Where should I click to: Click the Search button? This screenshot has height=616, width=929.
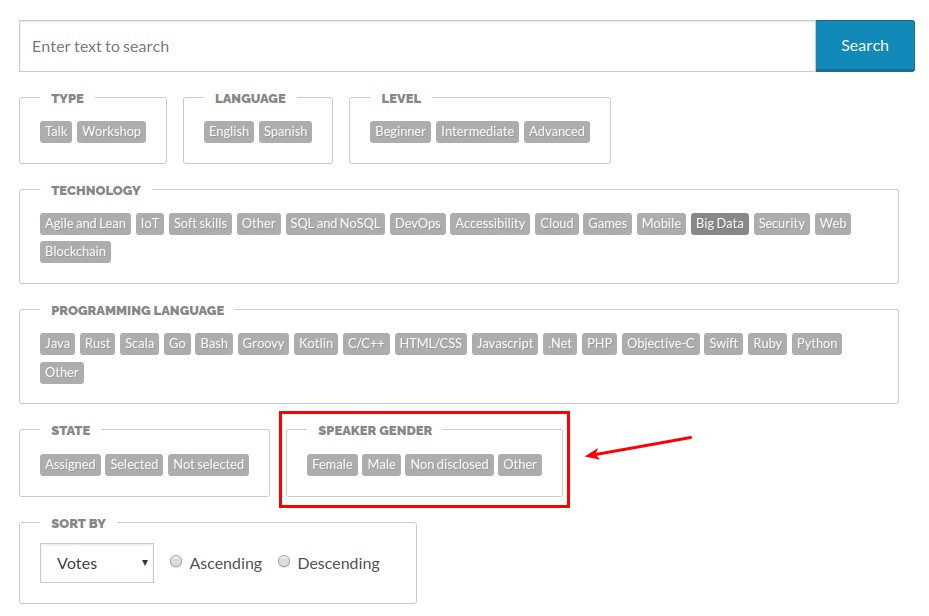(x=865, y=45)
